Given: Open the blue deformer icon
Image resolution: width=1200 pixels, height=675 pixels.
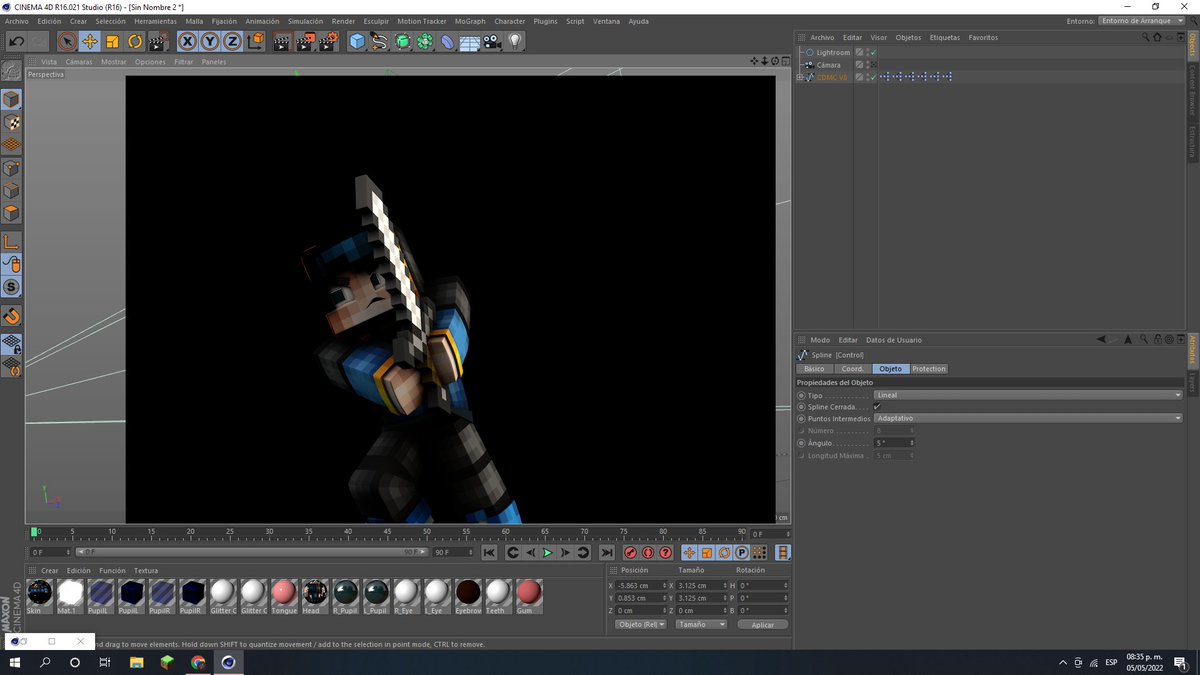Looking at the screenshot, I should point(447,41).
